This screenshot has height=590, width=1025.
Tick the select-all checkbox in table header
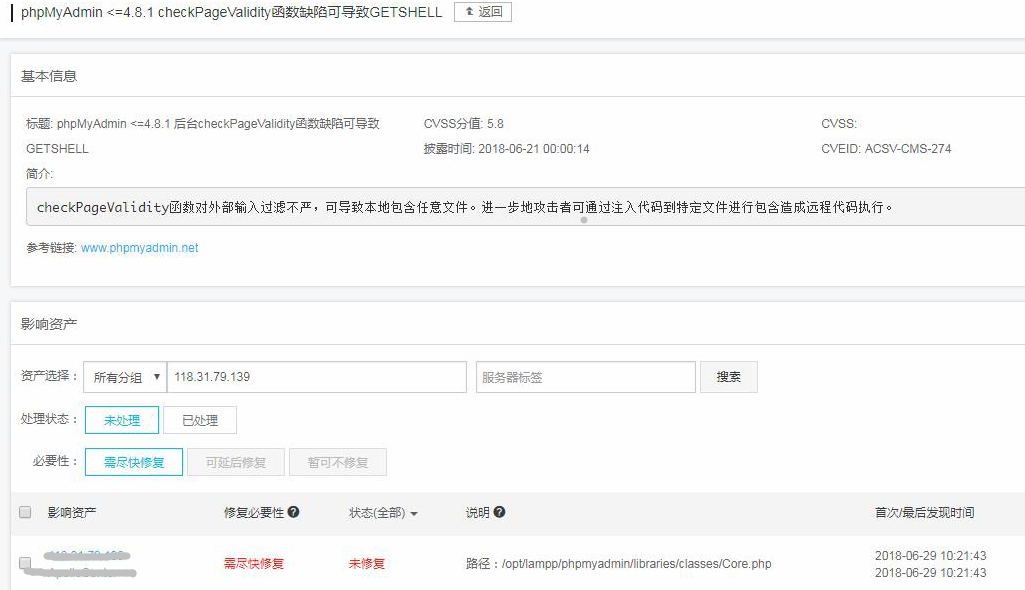pos(25,512)
